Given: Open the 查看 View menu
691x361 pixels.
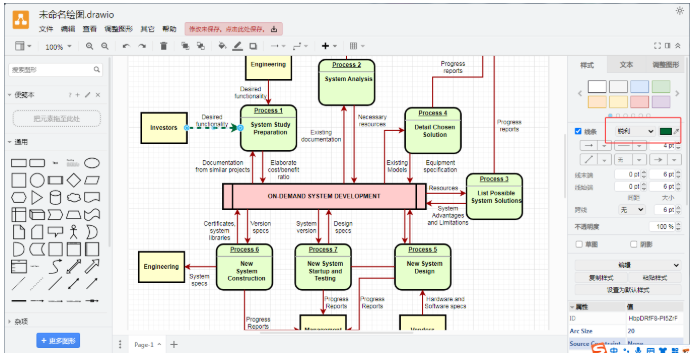Looking at the screenshot, I should (x=89, y=29).
